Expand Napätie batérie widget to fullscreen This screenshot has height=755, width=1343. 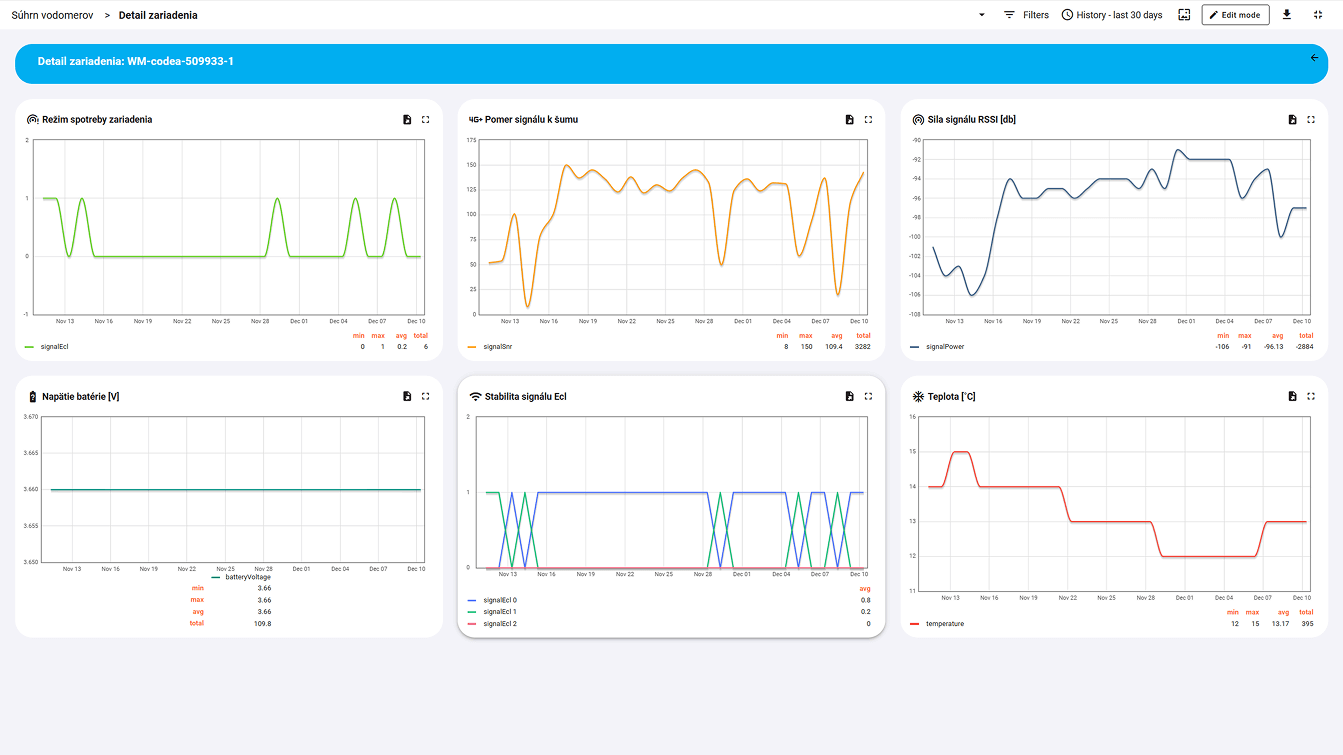click(x=425, y=395)
